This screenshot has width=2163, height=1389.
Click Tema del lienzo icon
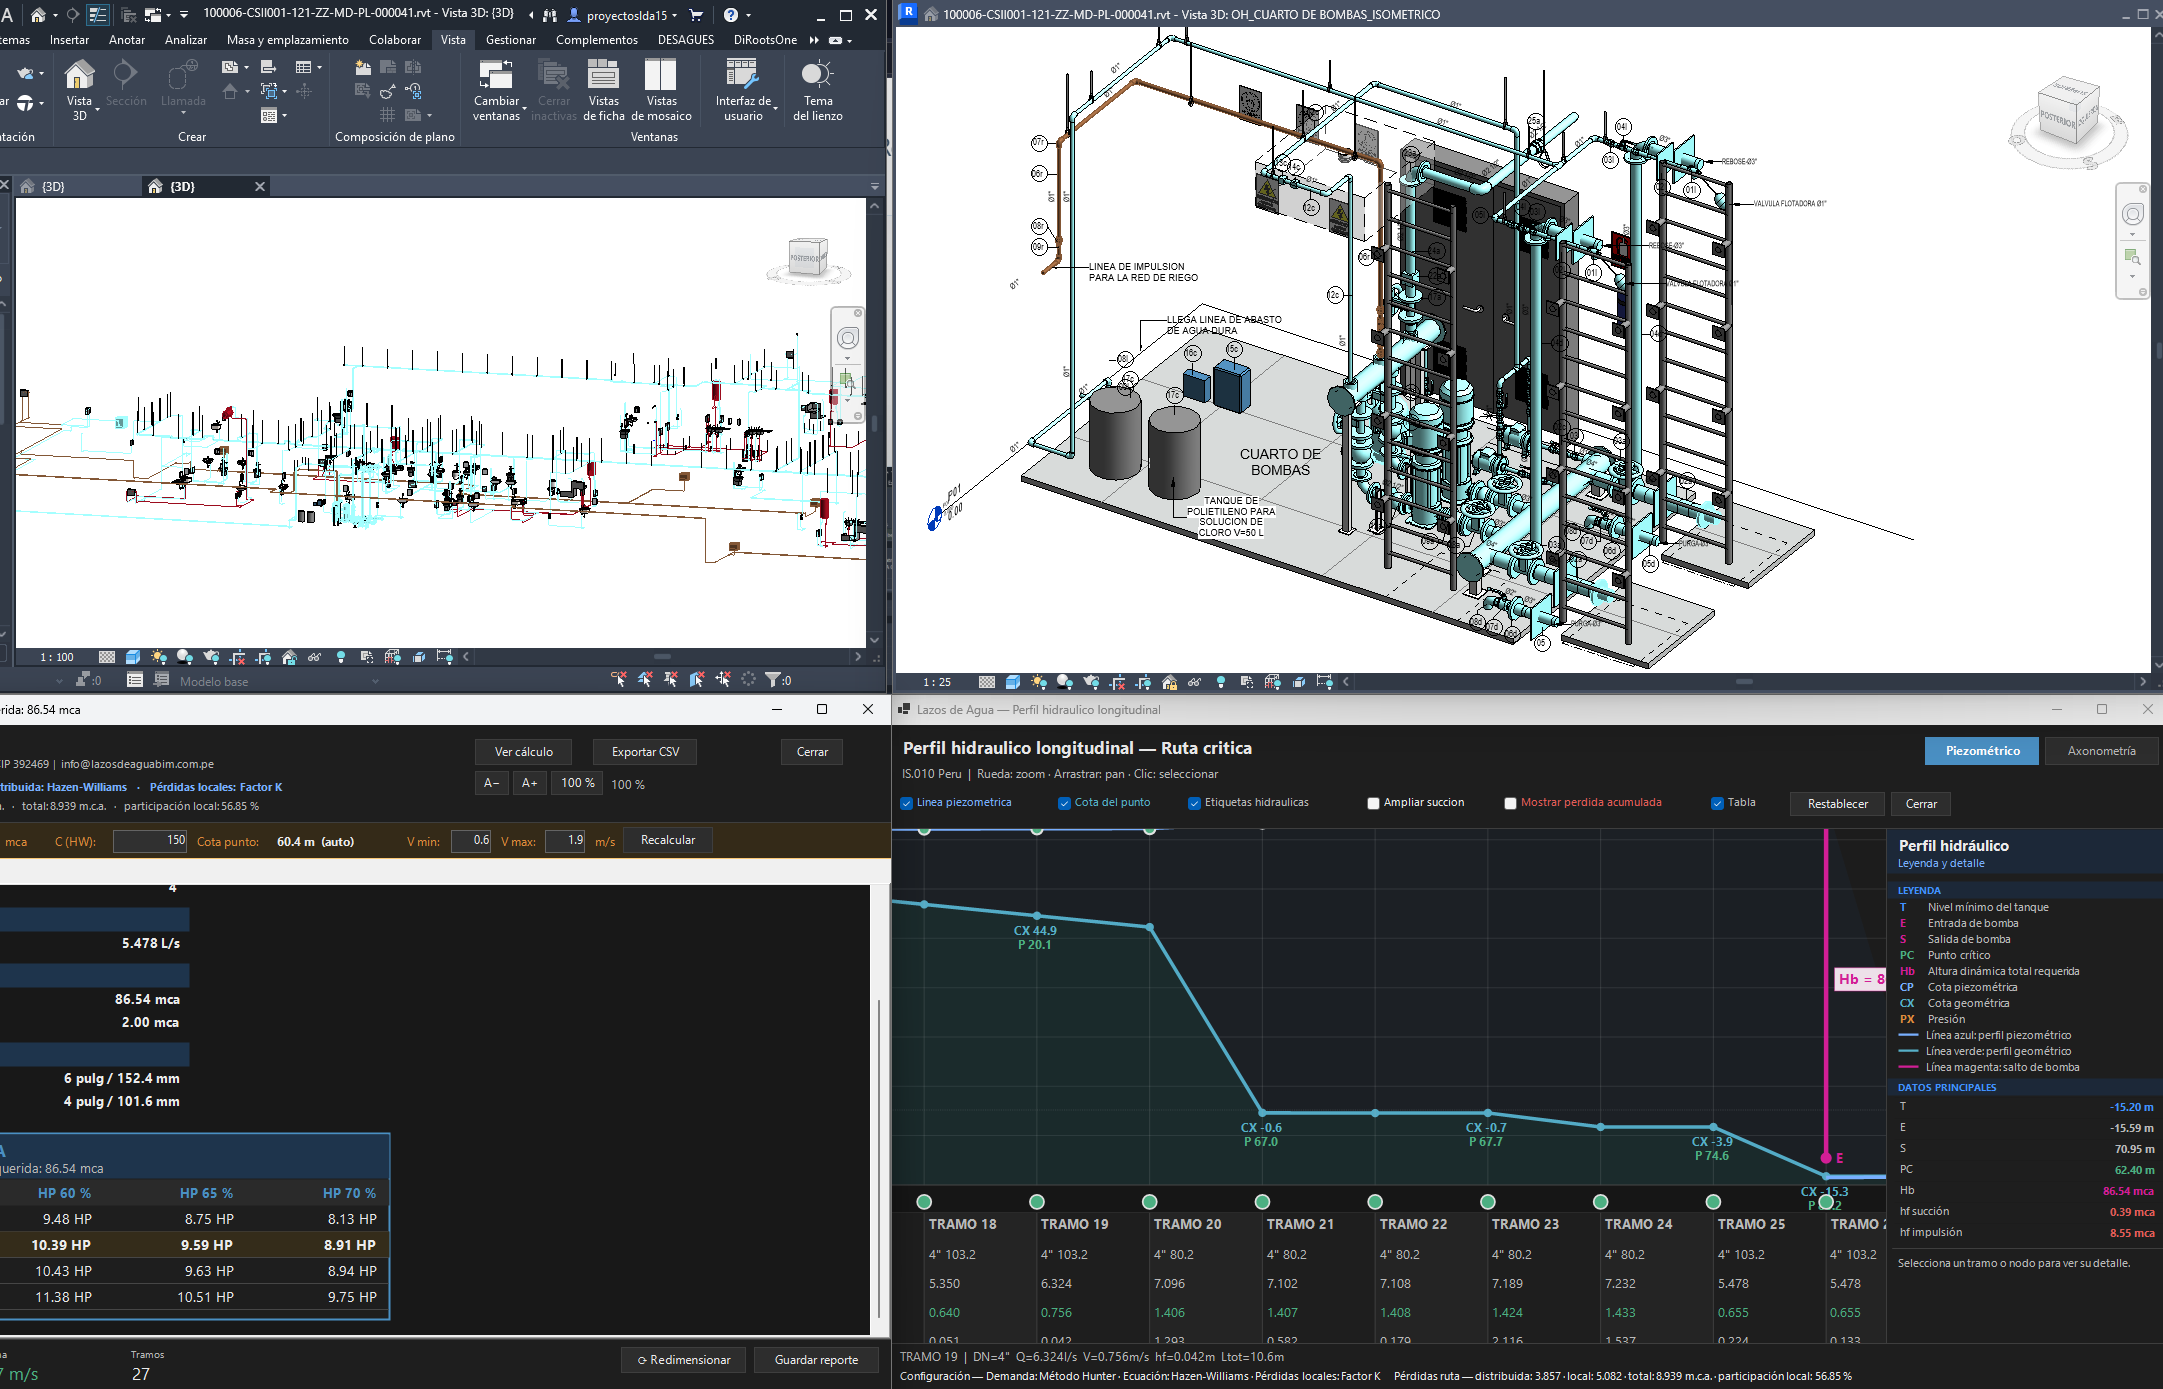point(817,75)
